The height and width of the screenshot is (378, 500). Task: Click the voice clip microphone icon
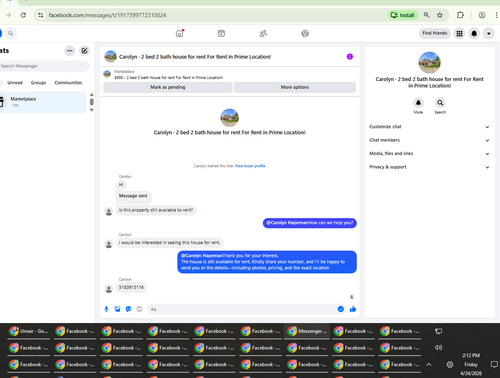pos(106,309)
